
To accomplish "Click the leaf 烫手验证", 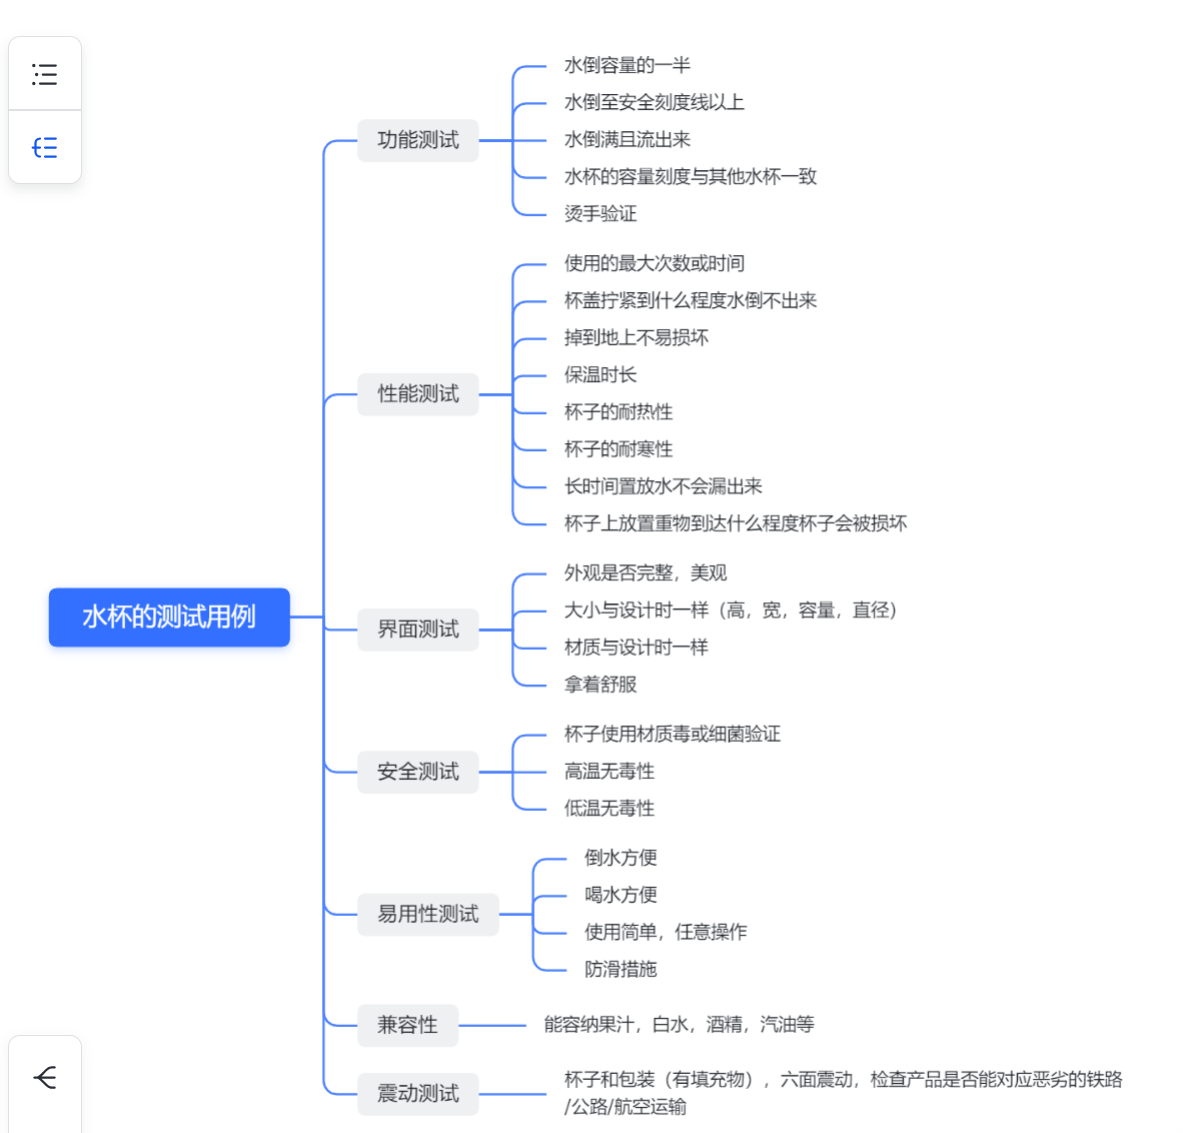I will point(601,213).
